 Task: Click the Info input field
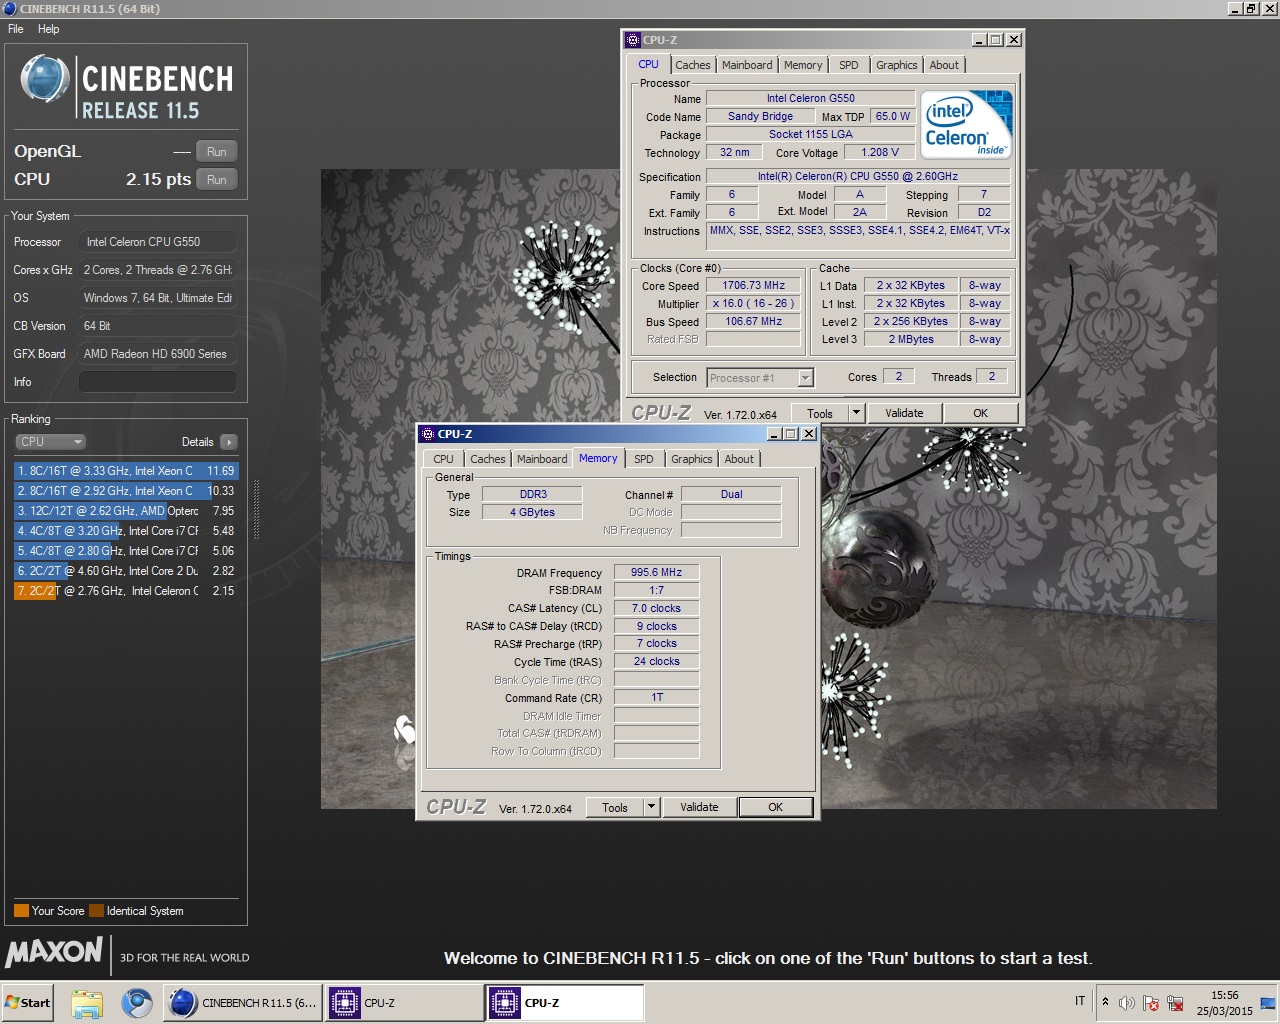(158, 382)
